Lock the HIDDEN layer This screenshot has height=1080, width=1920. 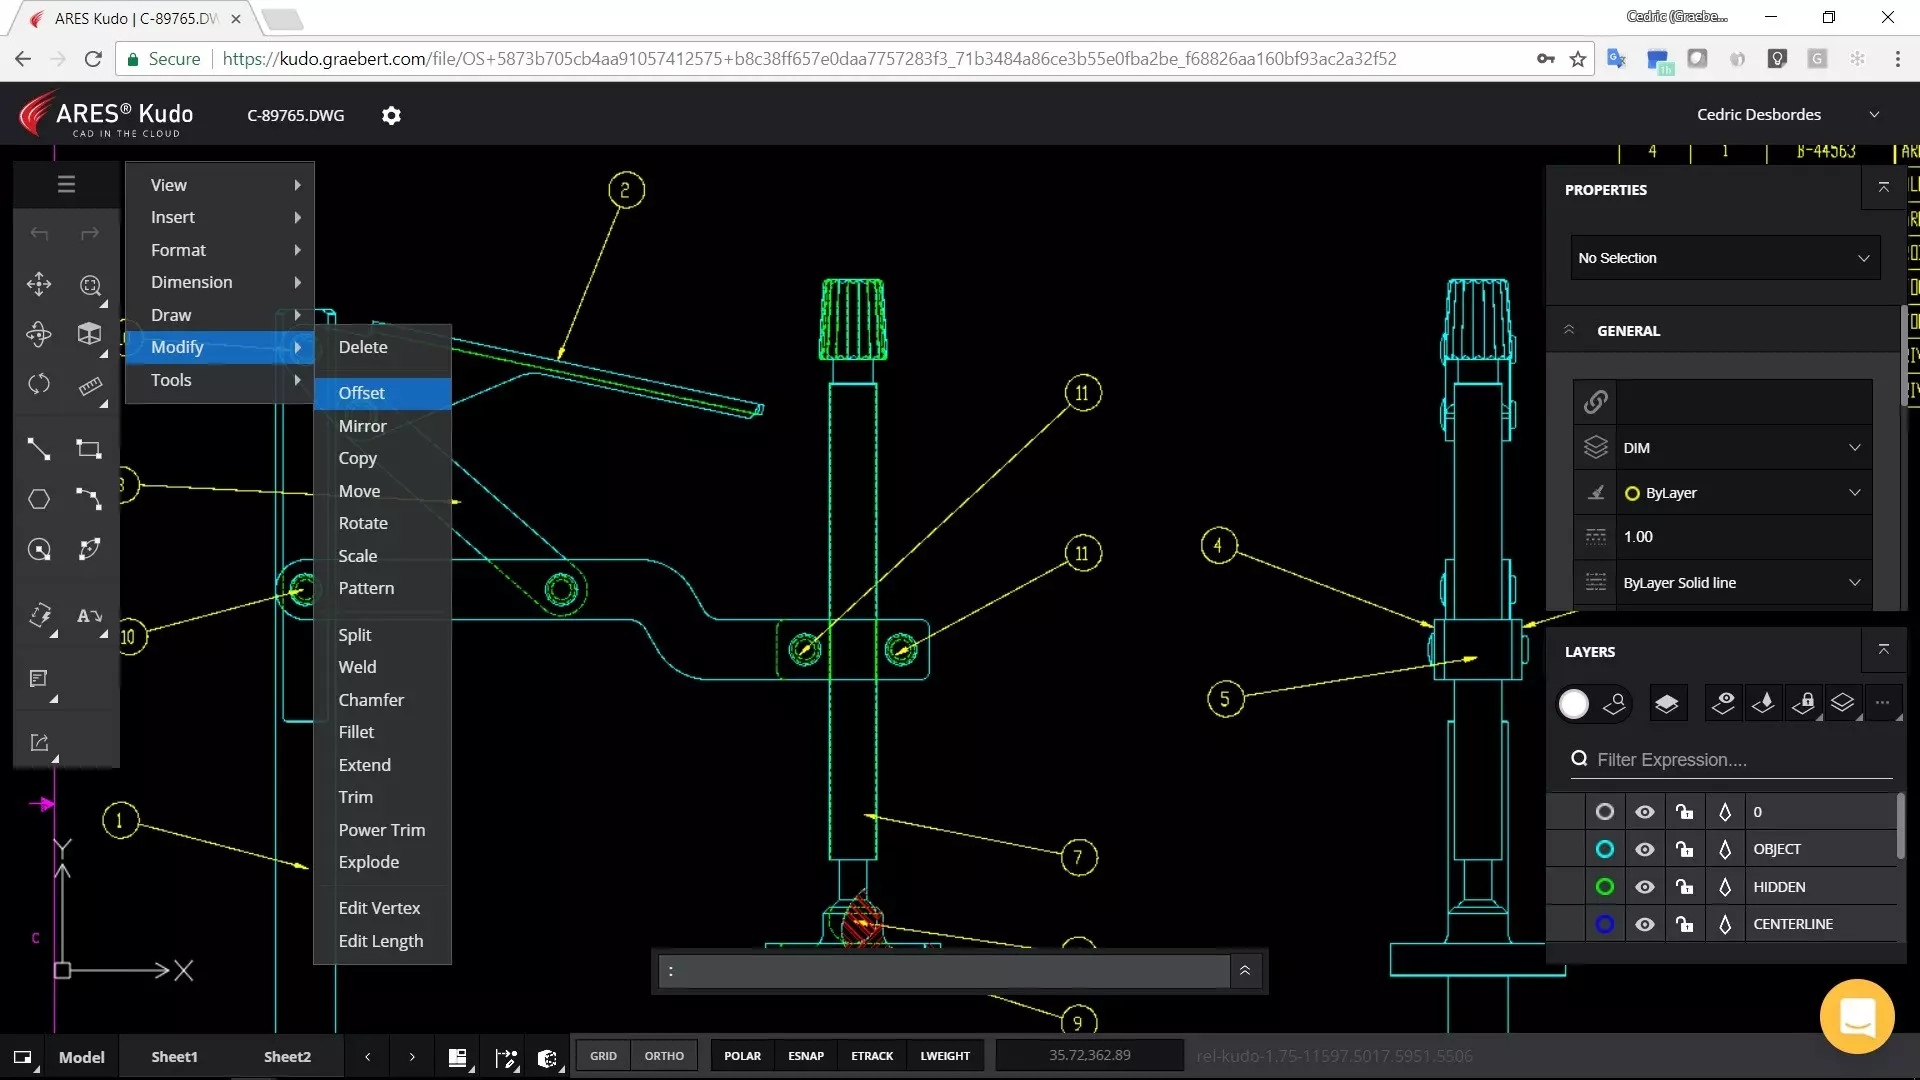1685,887
